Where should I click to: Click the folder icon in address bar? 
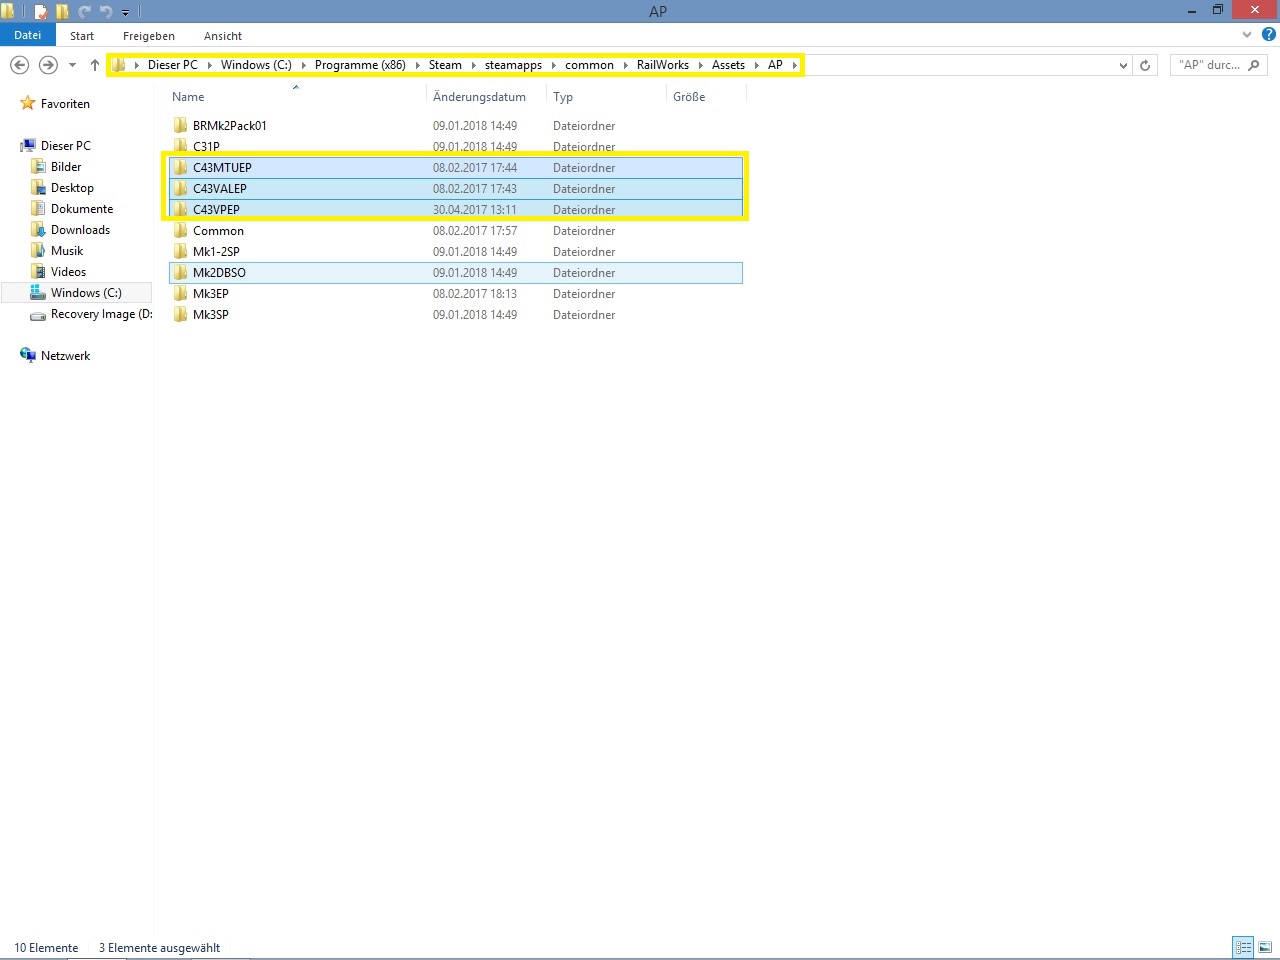[x=119, y=65]
